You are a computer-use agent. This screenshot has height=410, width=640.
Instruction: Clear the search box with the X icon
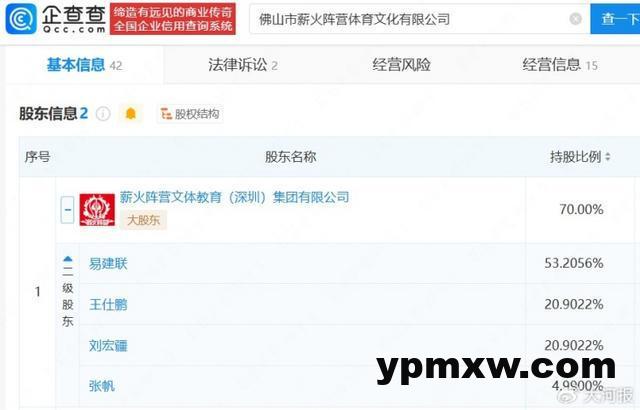[x=575, y=19]
